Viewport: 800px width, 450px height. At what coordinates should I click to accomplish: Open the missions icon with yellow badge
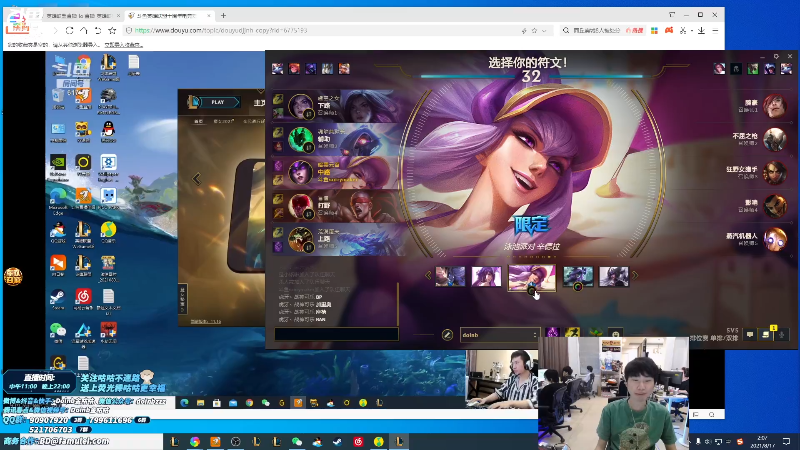click(766, 334)
